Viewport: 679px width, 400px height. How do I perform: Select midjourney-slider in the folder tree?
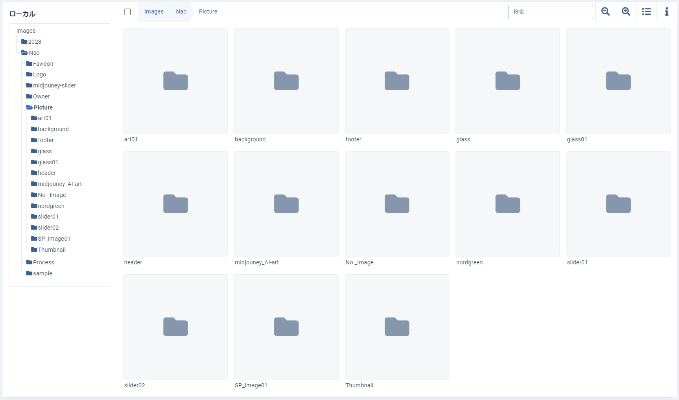click(x=54, y=85)
